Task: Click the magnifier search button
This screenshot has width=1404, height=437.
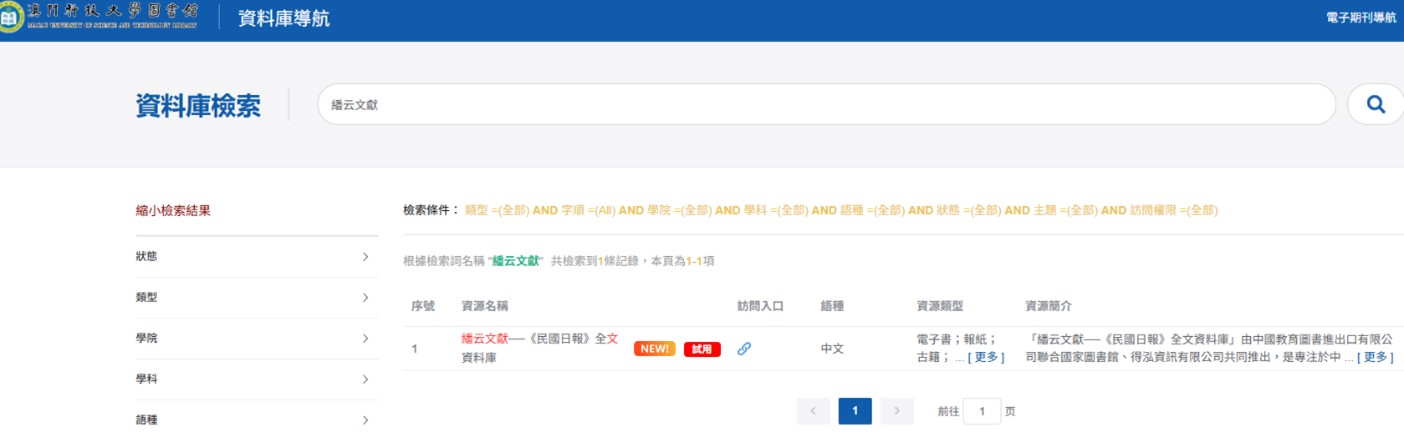Action: click(1376, 104)
